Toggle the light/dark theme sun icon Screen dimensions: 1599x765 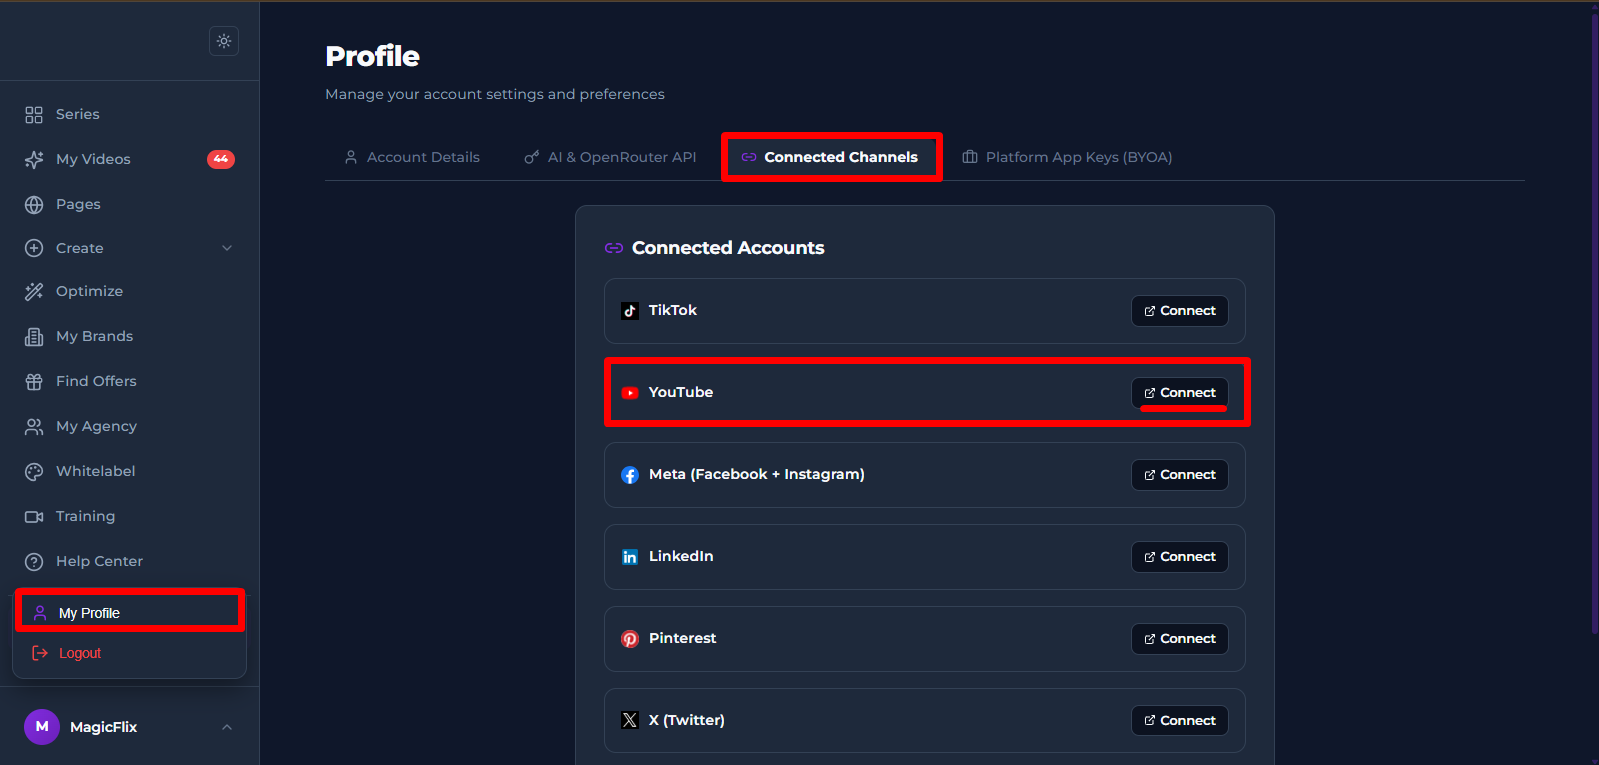tap(224, 41)
